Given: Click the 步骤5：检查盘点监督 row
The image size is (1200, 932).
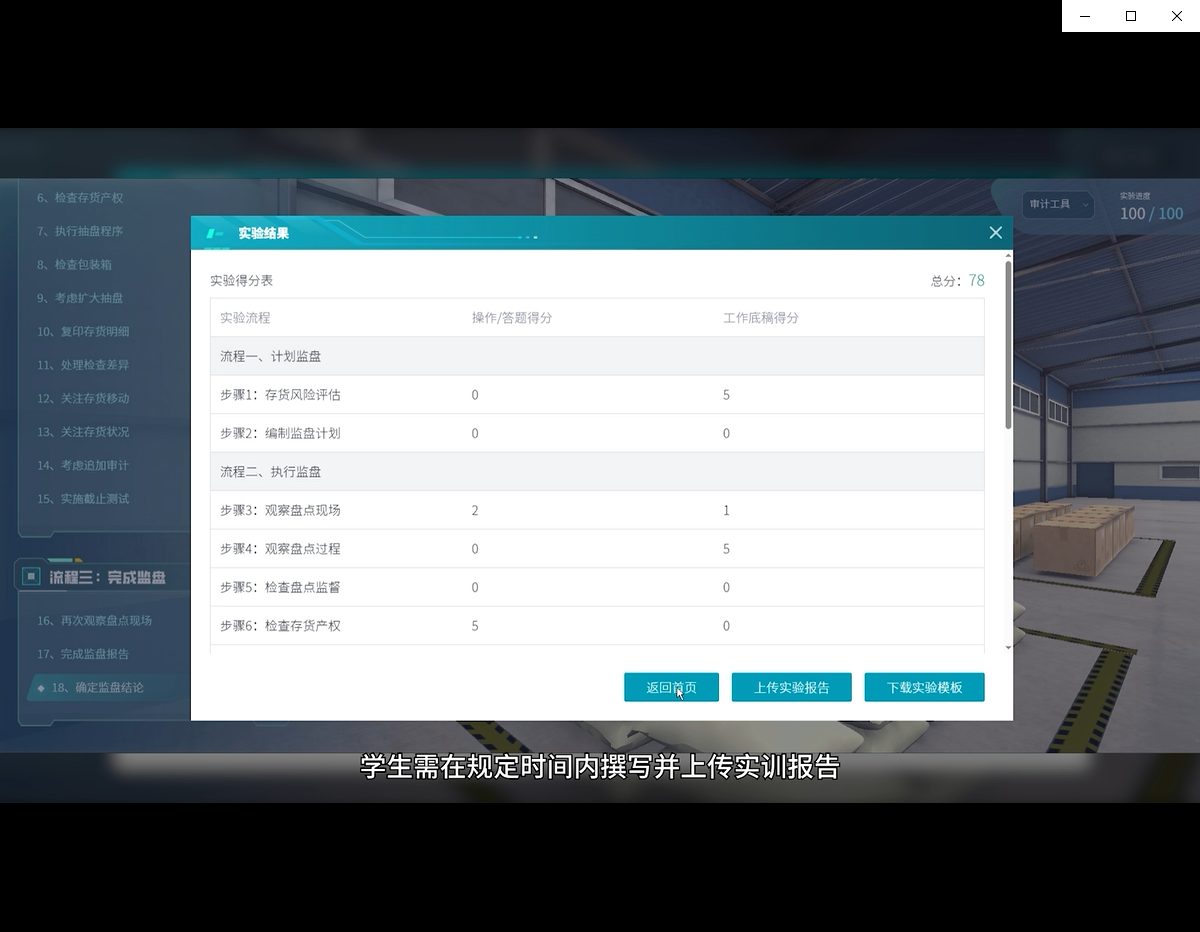Looking at the screenshot, I should 597,587.
